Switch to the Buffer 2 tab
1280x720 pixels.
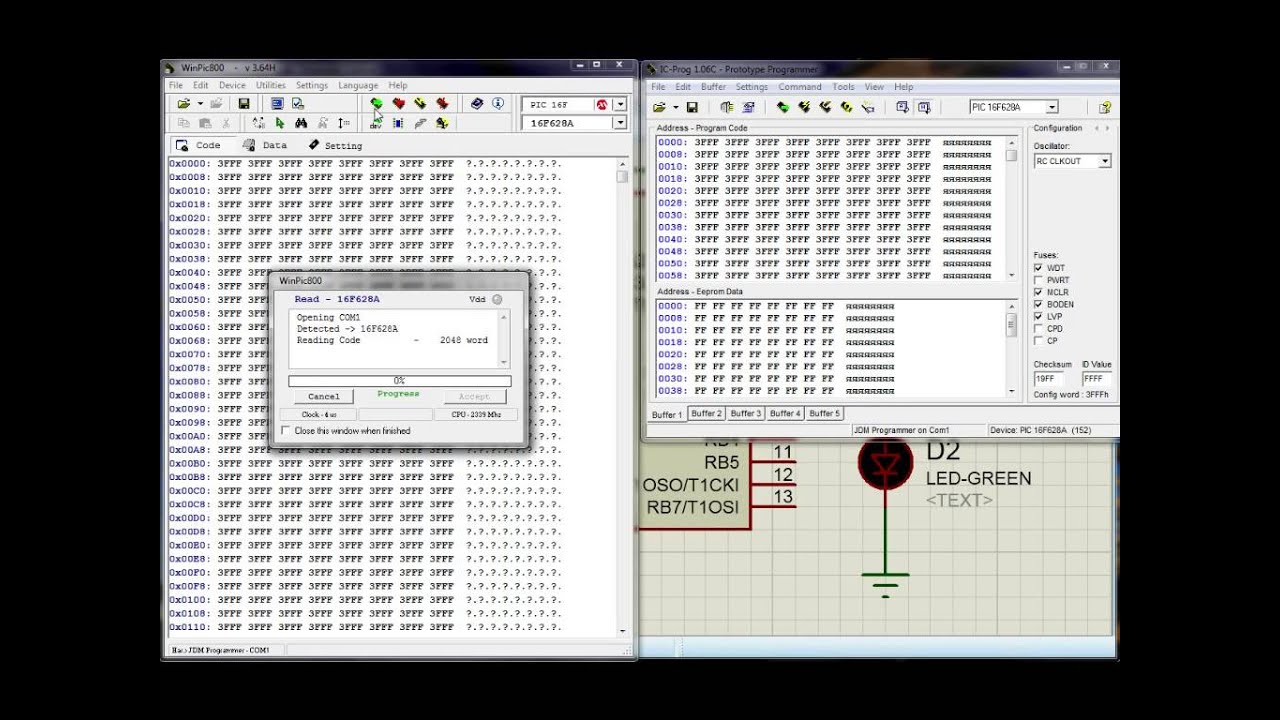coord(706,413)
